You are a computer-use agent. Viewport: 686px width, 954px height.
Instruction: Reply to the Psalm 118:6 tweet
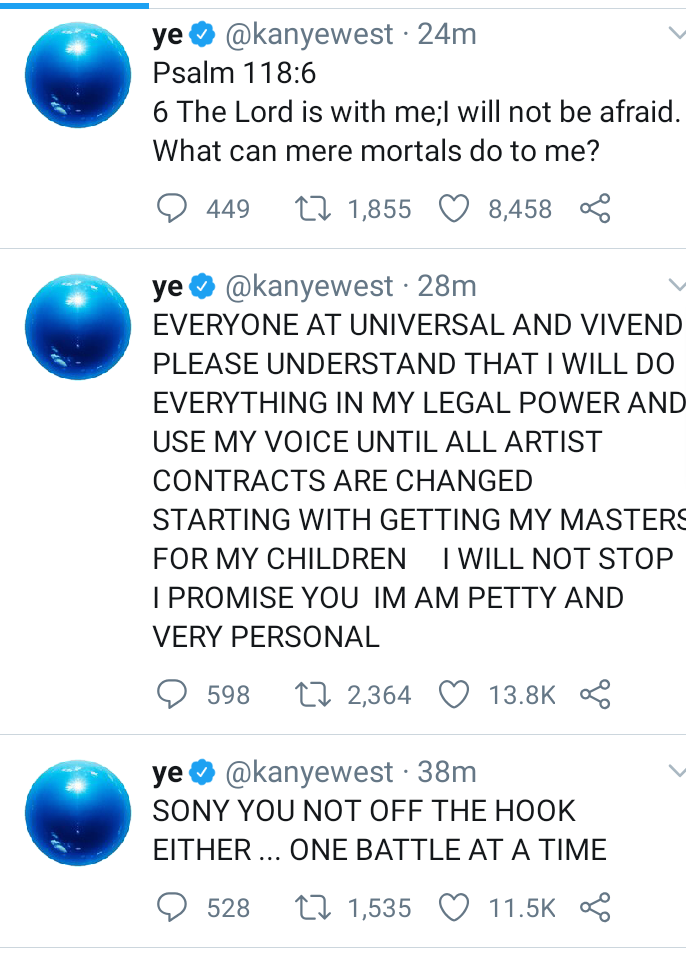173,208
